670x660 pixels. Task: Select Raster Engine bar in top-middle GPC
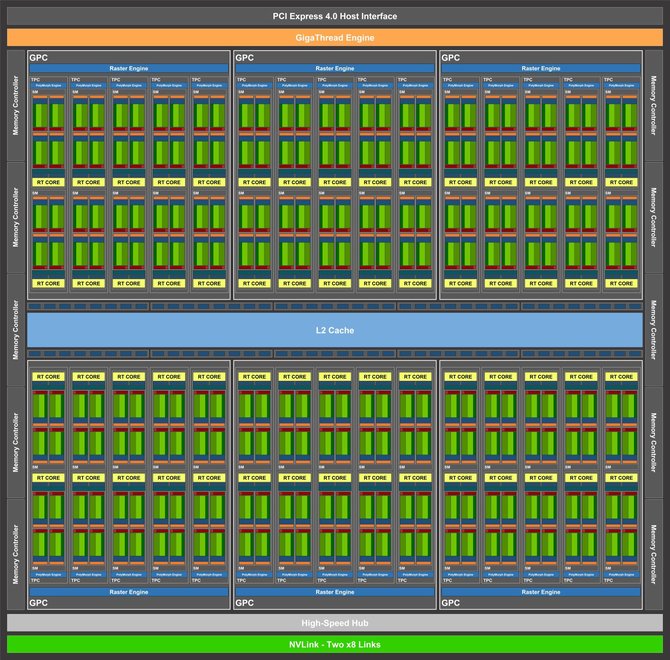[x=335, y=68]
